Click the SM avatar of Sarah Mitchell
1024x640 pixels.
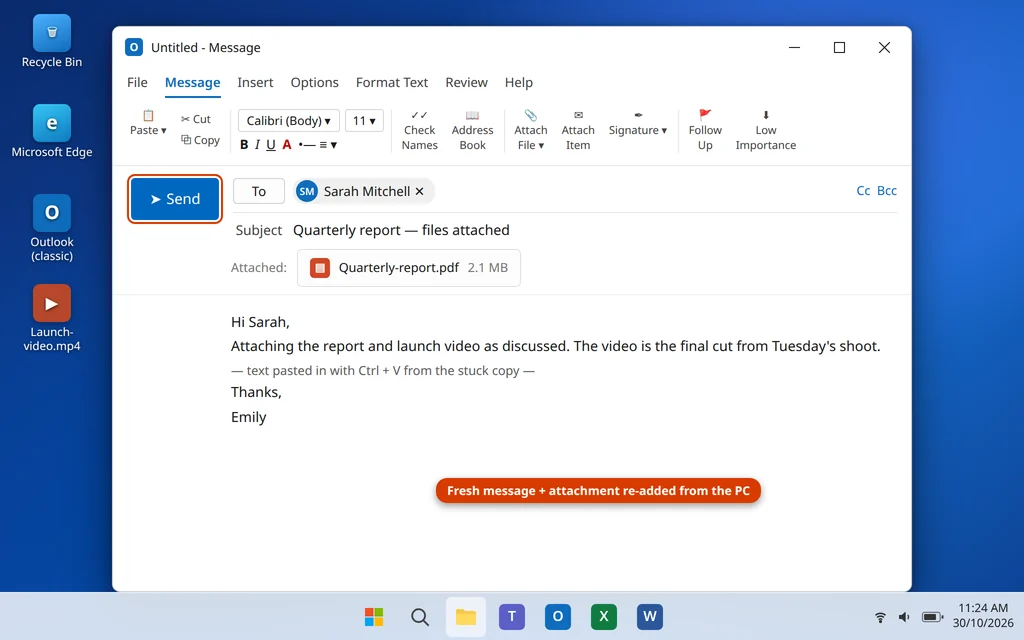307,191
